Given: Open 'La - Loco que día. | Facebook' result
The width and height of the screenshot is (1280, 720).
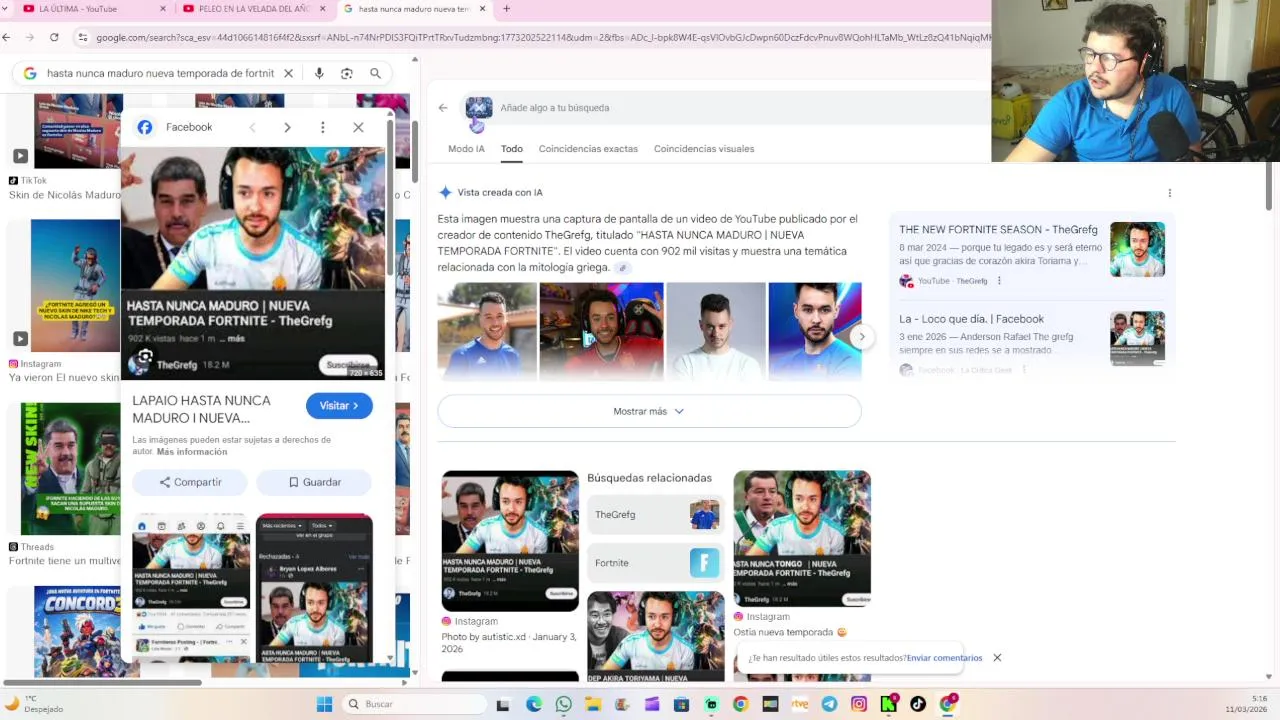Looking at the screenshot, I should (x=971, y=319).
